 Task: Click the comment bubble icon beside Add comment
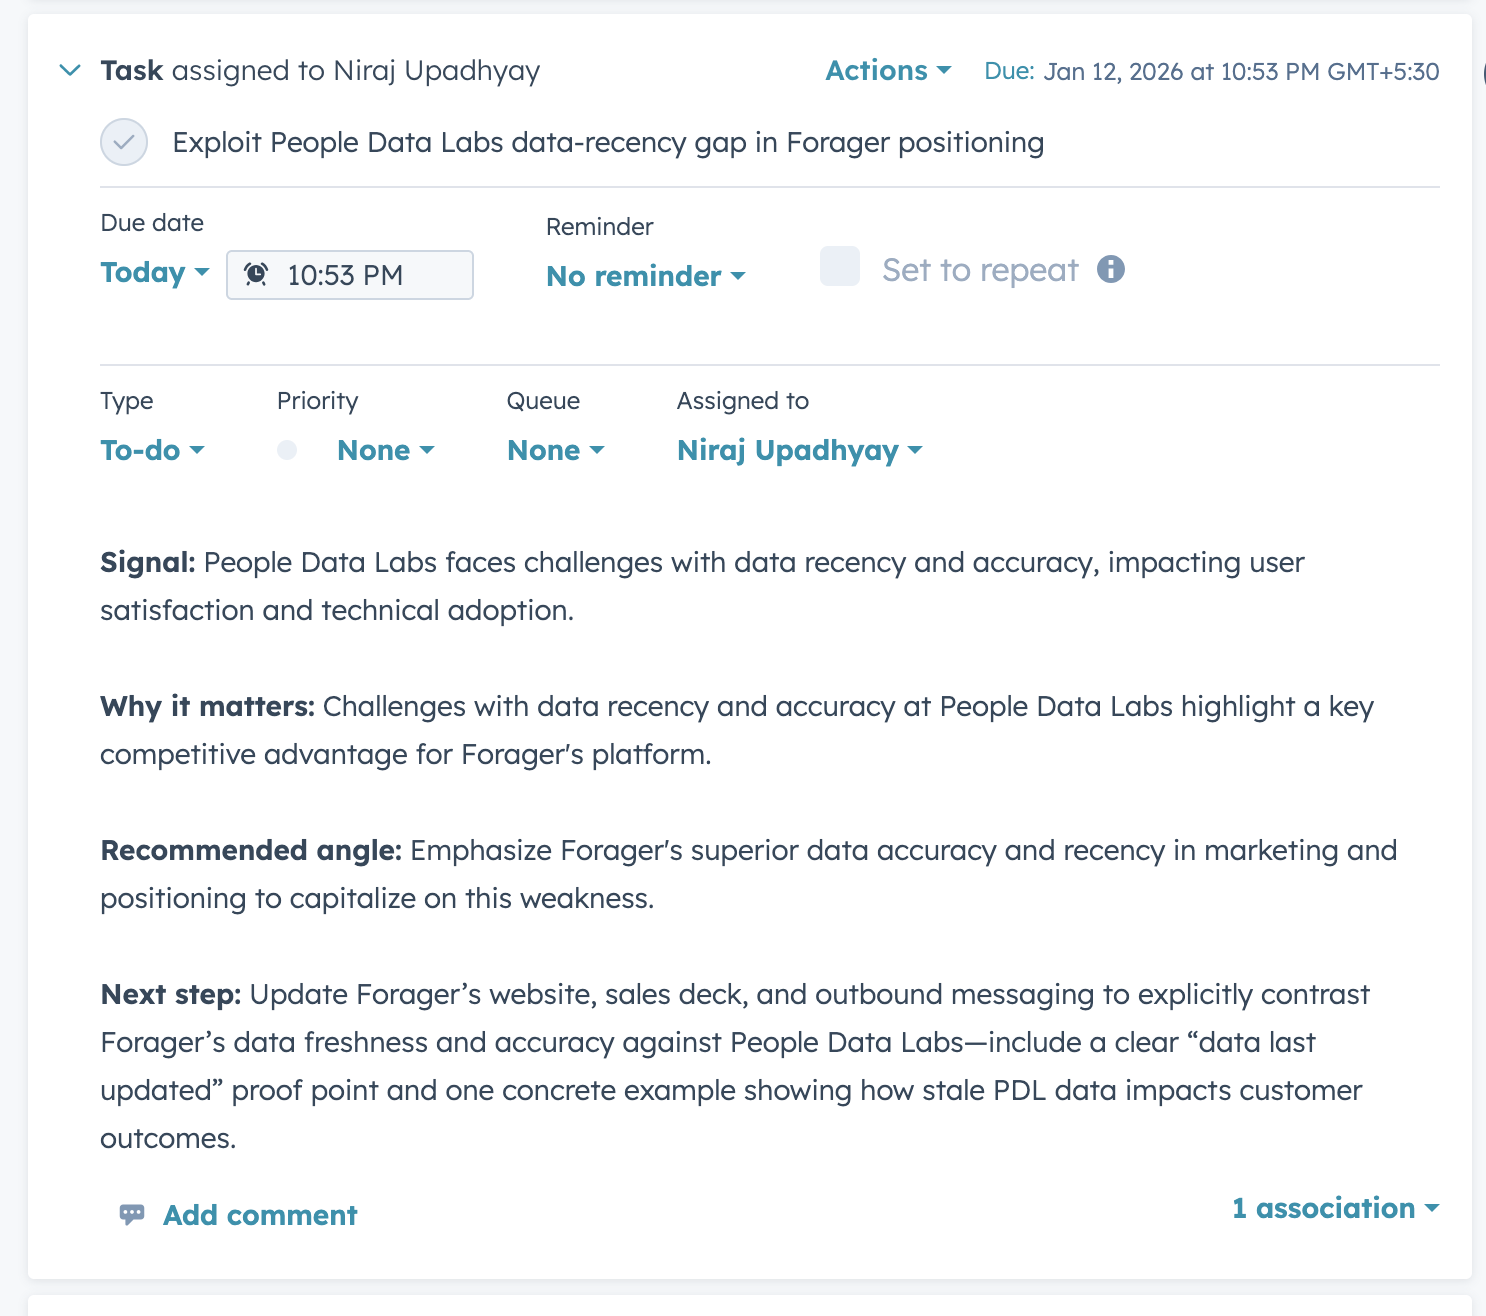click(132, 1214)
